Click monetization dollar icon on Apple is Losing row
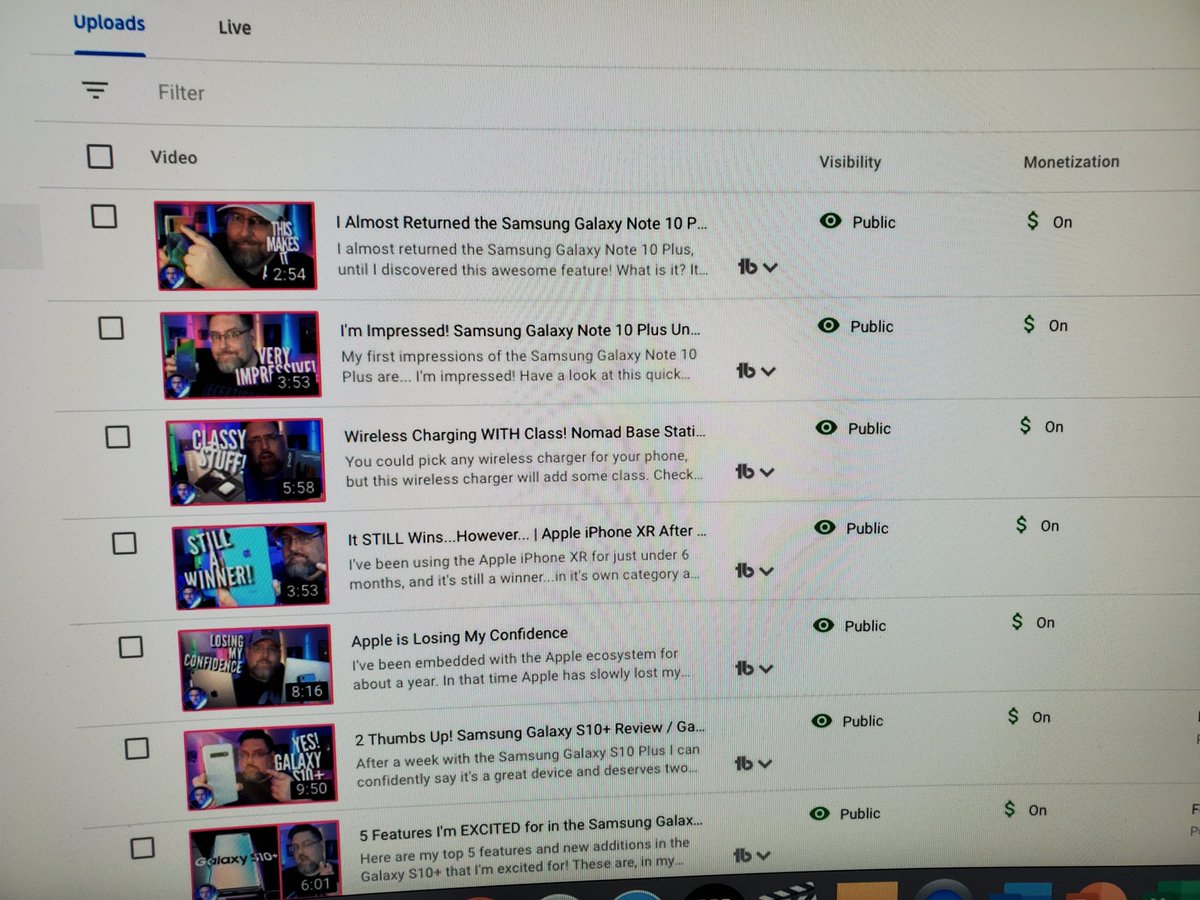Viewport: 1200px width, 900px height. click(1017, 622)
